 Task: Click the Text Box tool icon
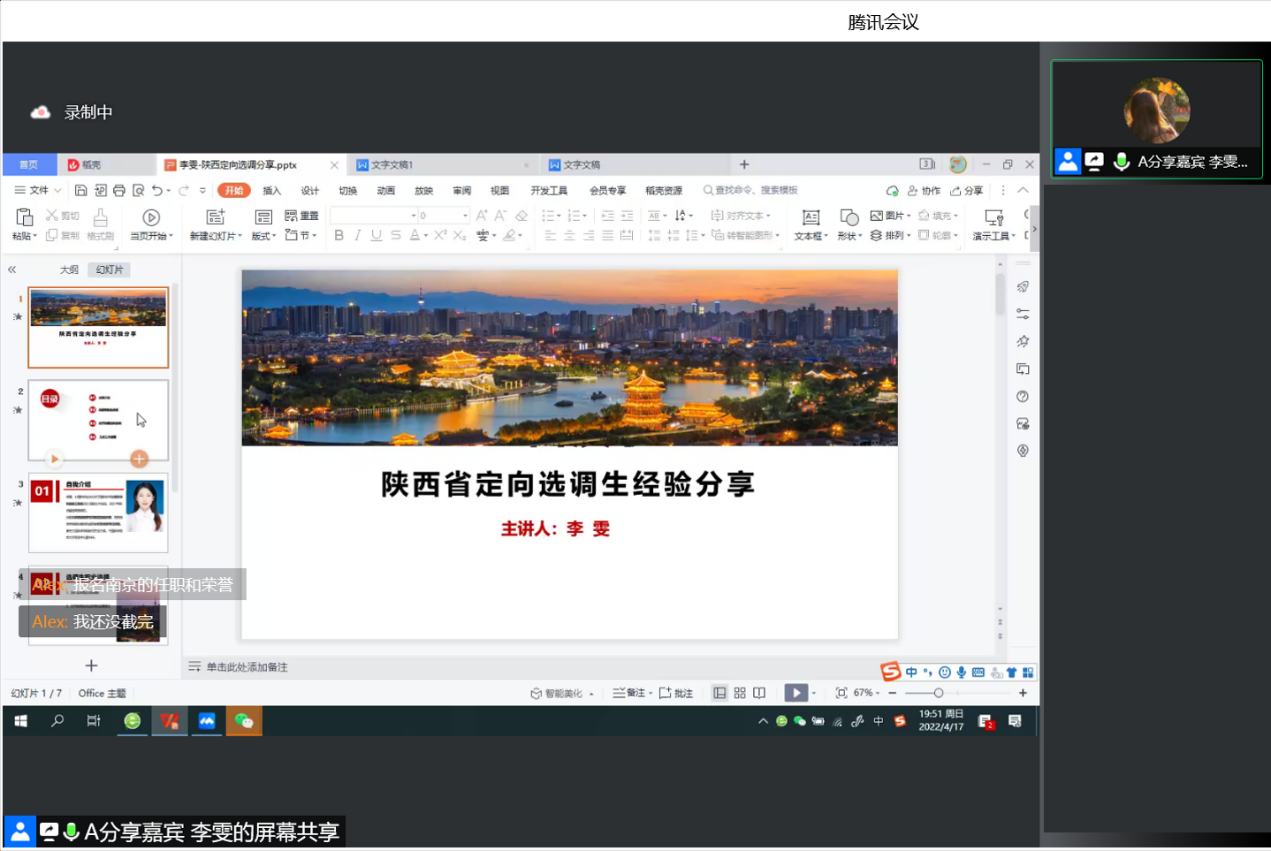click(810, 217)
